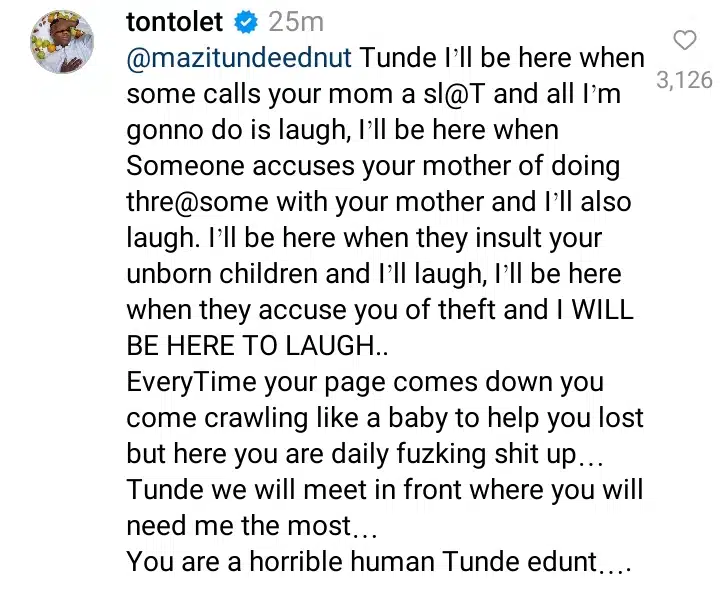View the 3,126 likes count
Viewport: 720px width, 592px height.
[684, 80]
